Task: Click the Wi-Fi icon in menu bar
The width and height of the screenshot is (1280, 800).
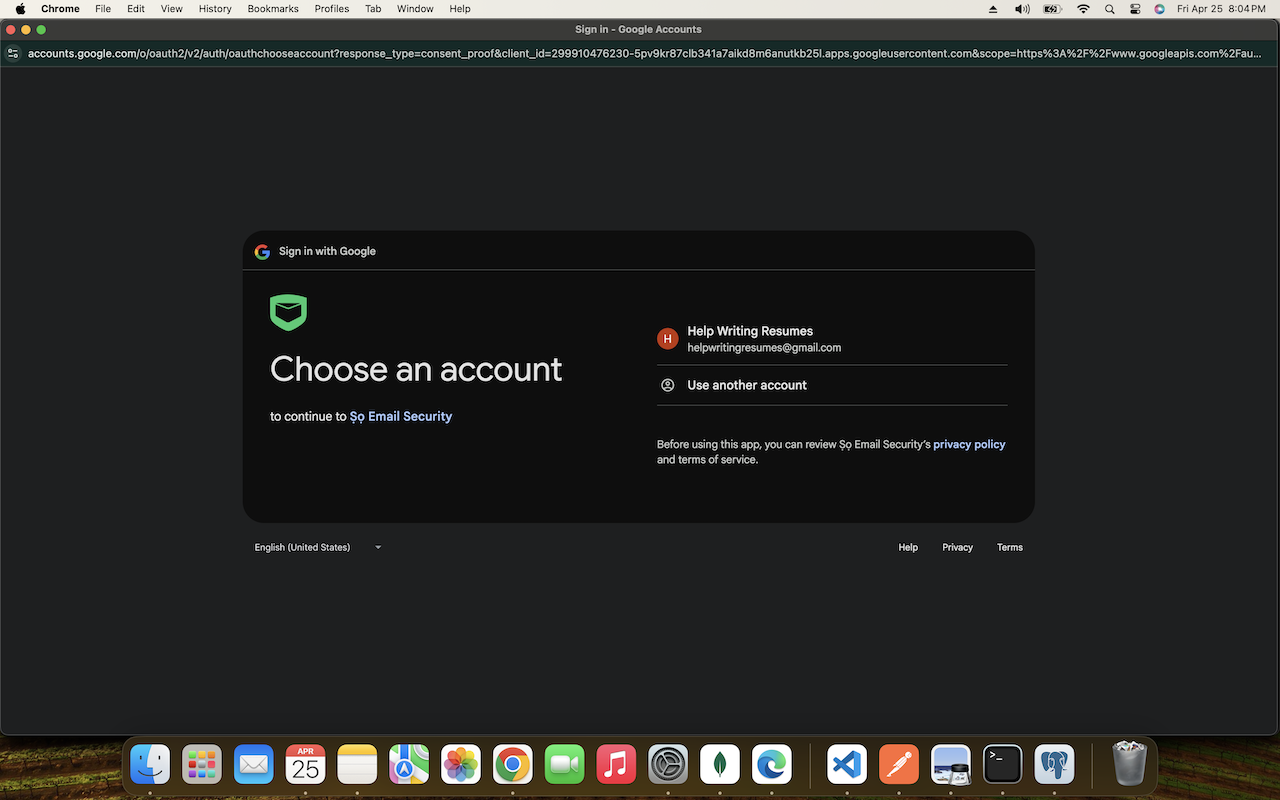Action: click(1083, 9)
